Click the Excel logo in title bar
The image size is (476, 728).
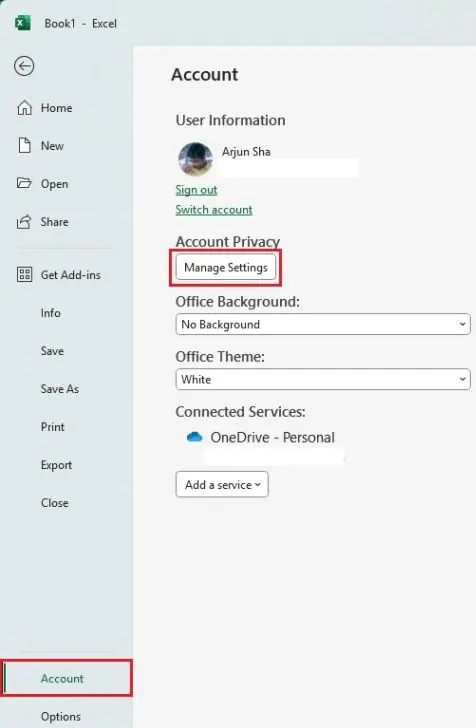click(23, 23)
